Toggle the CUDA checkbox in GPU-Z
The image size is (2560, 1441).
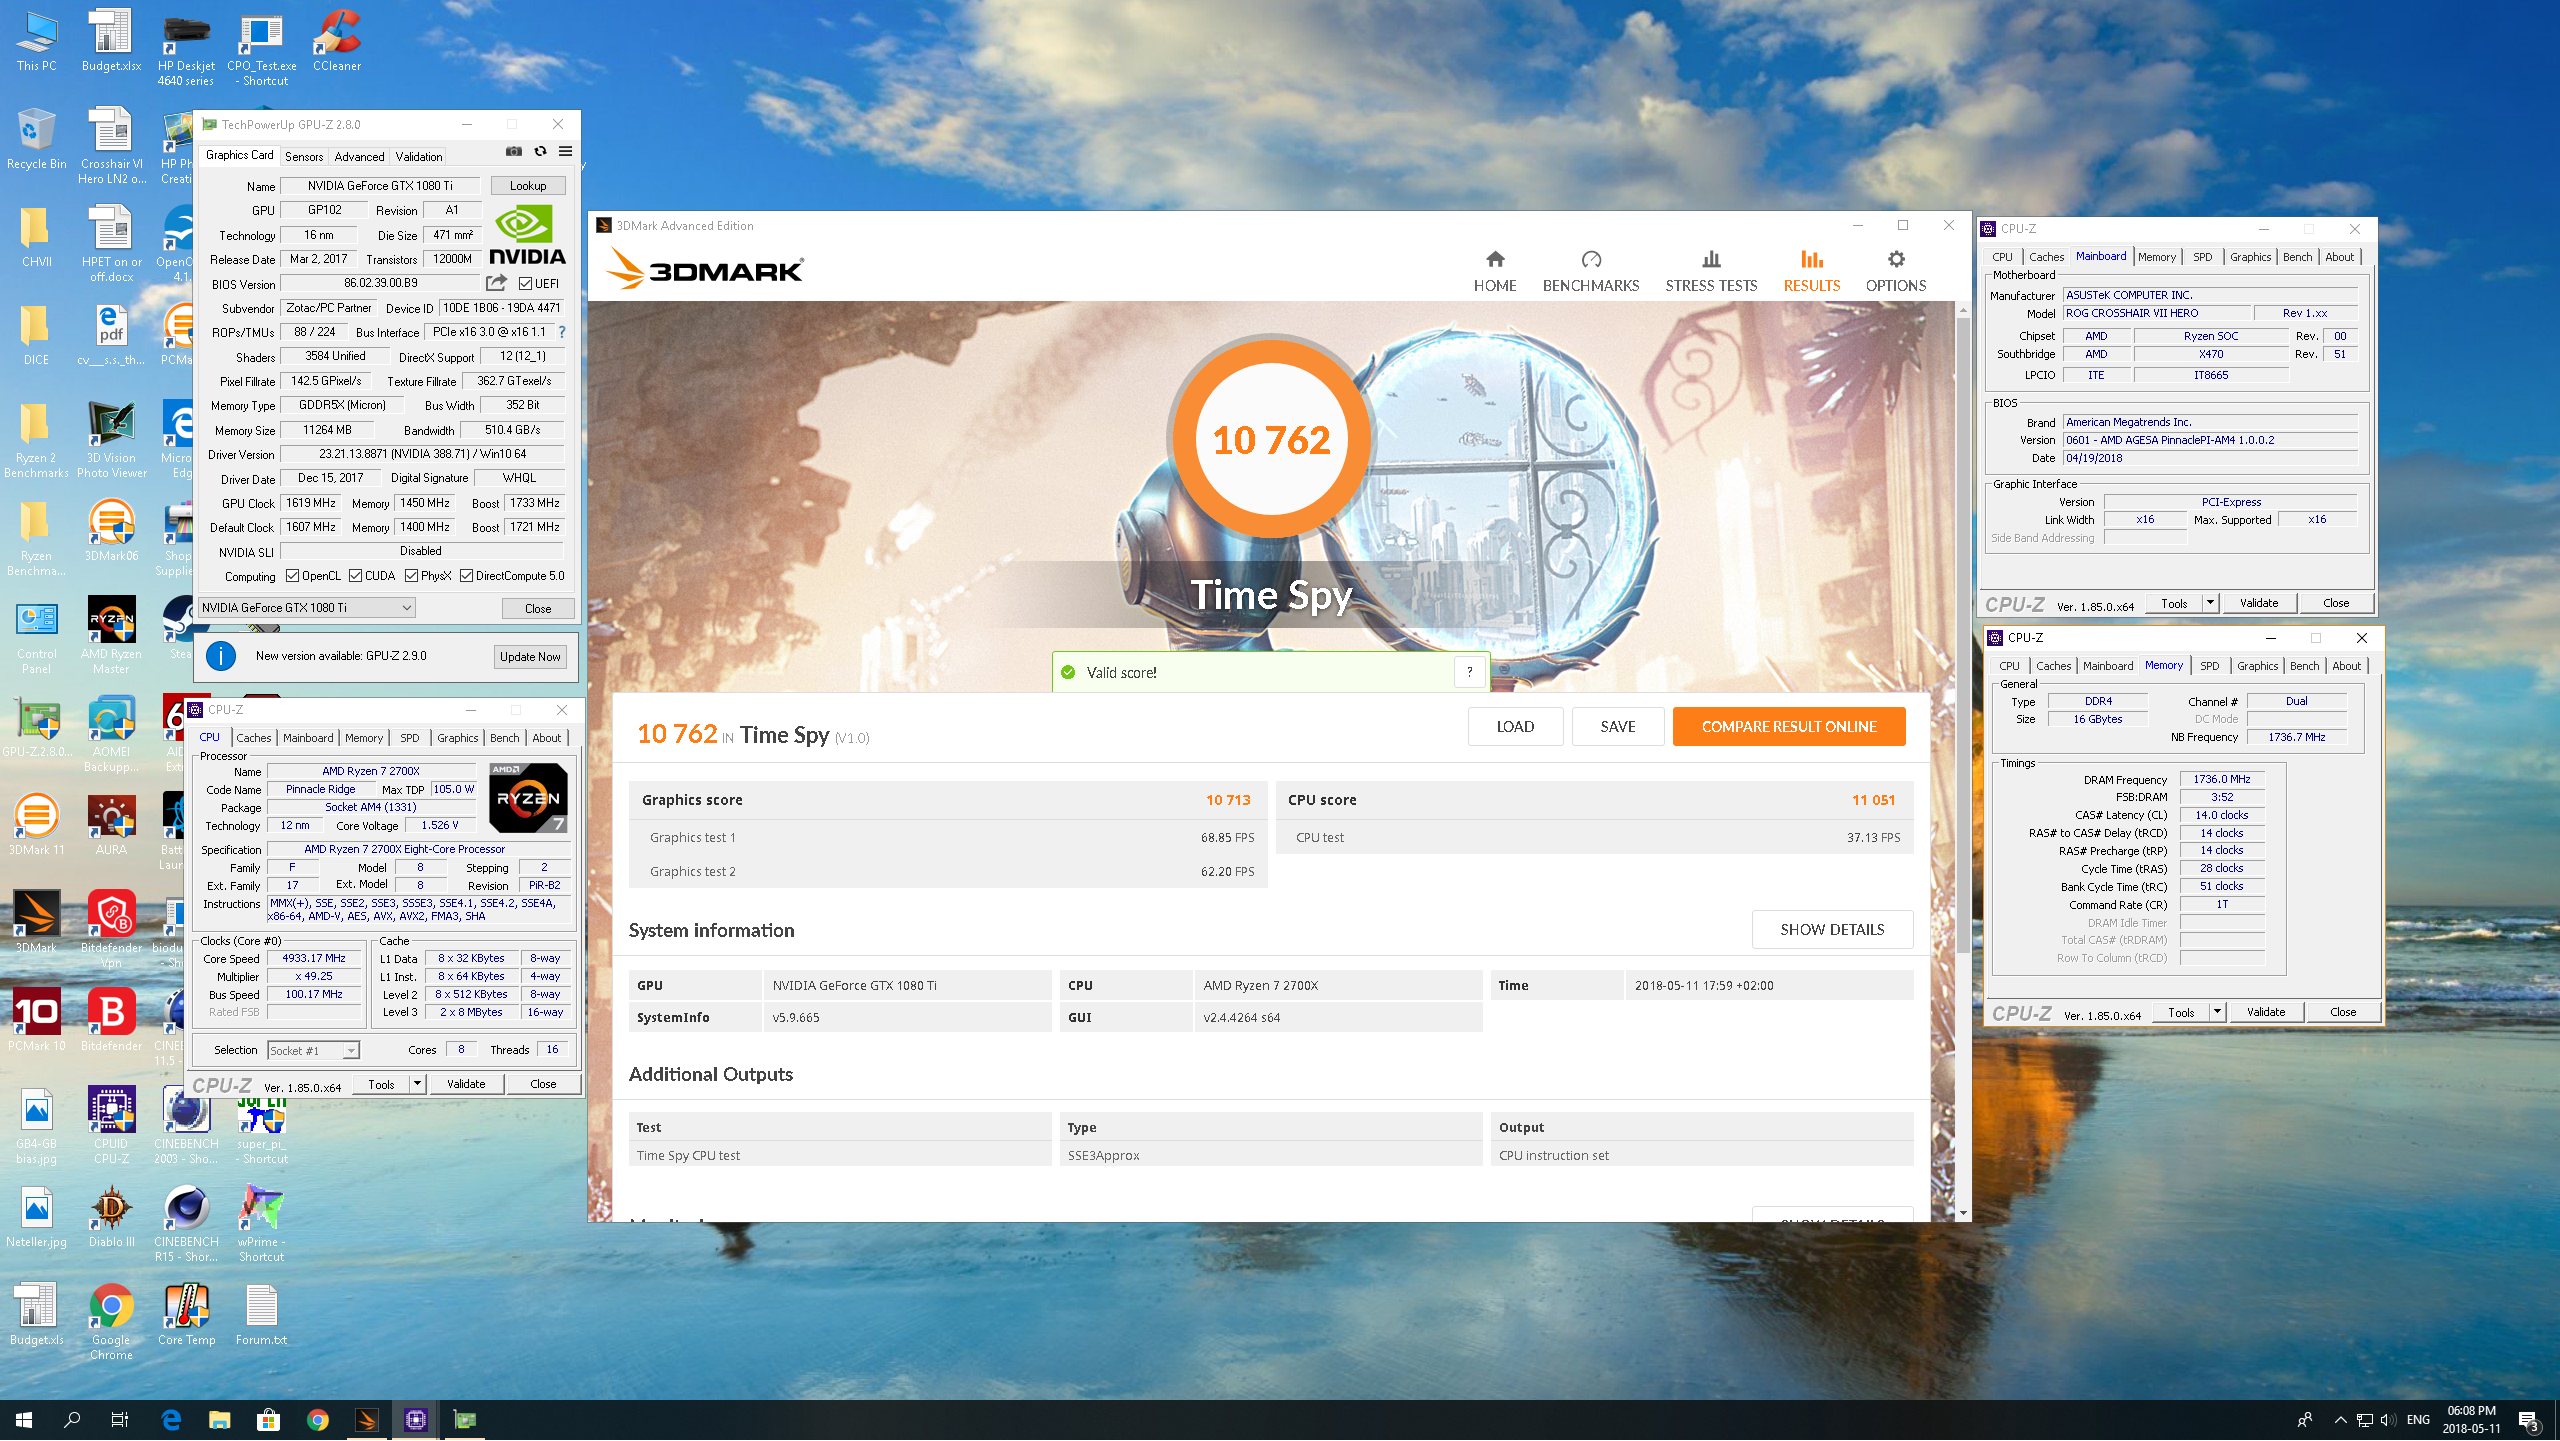[355, 576]
